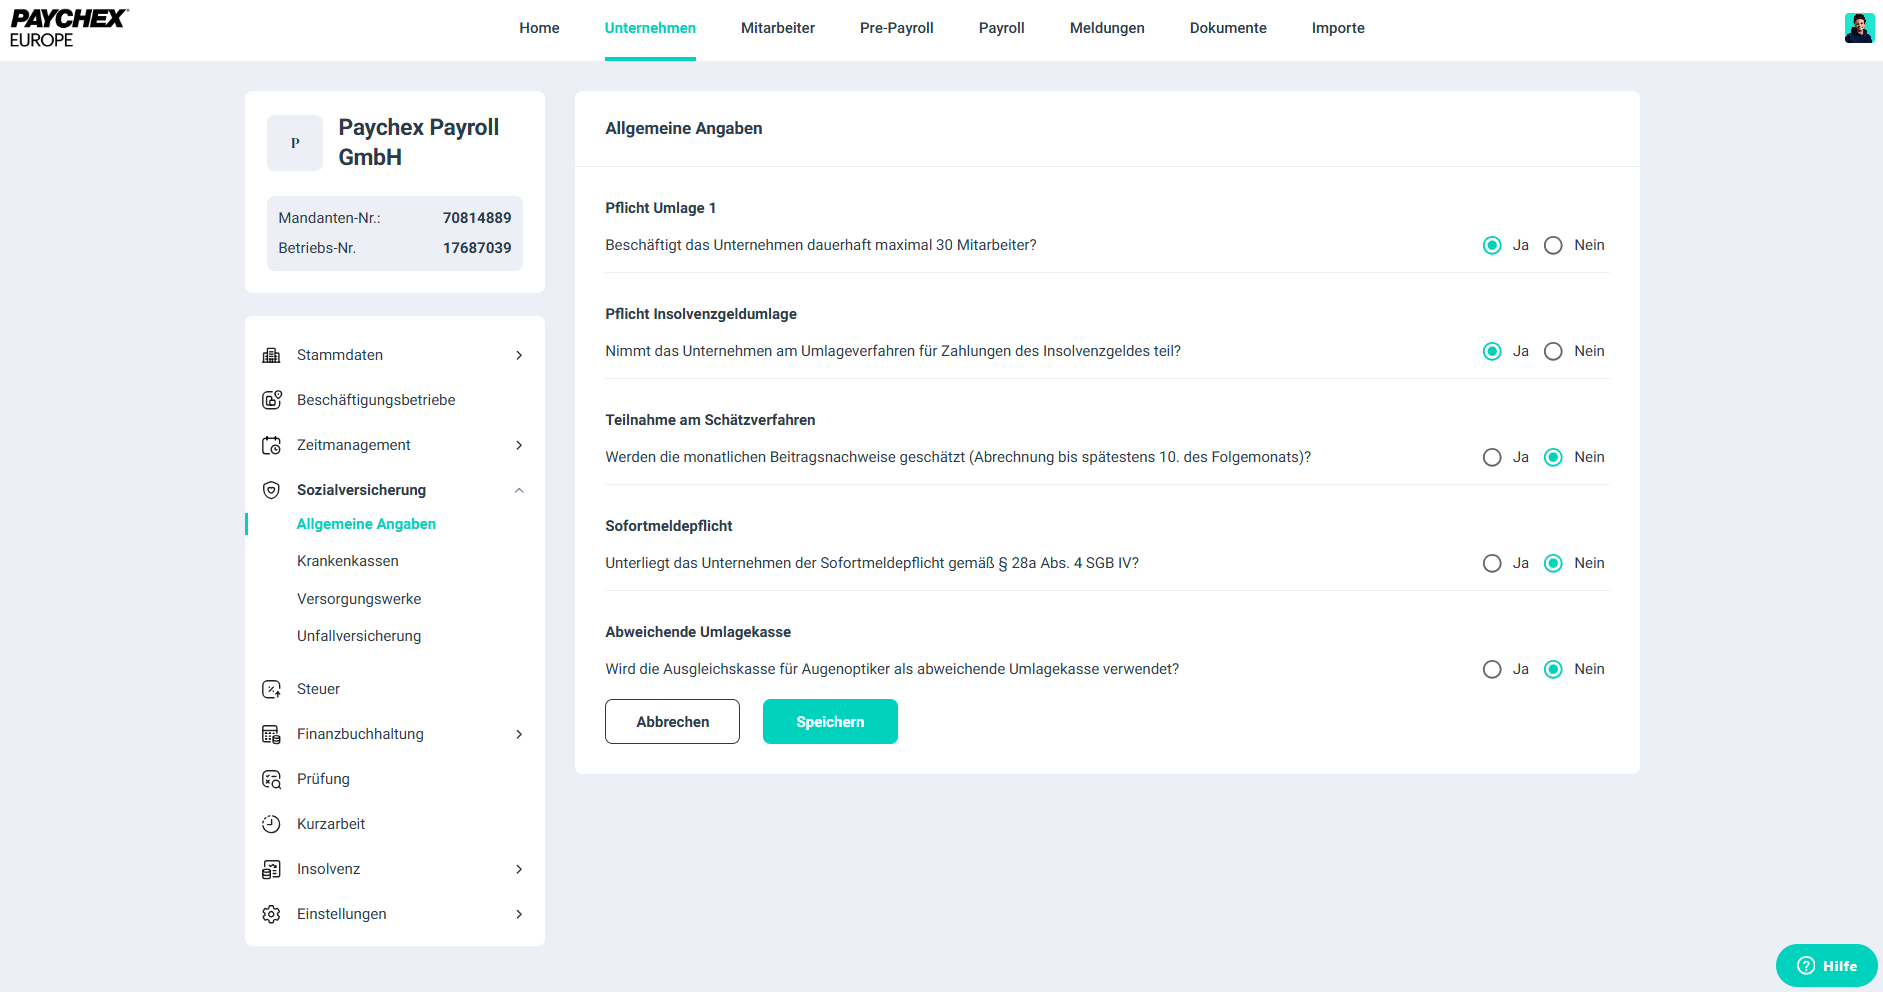1883x992 pixels.
Task: Select Ja for Sofortmeldepflicht
Action: pos(1492,563)
